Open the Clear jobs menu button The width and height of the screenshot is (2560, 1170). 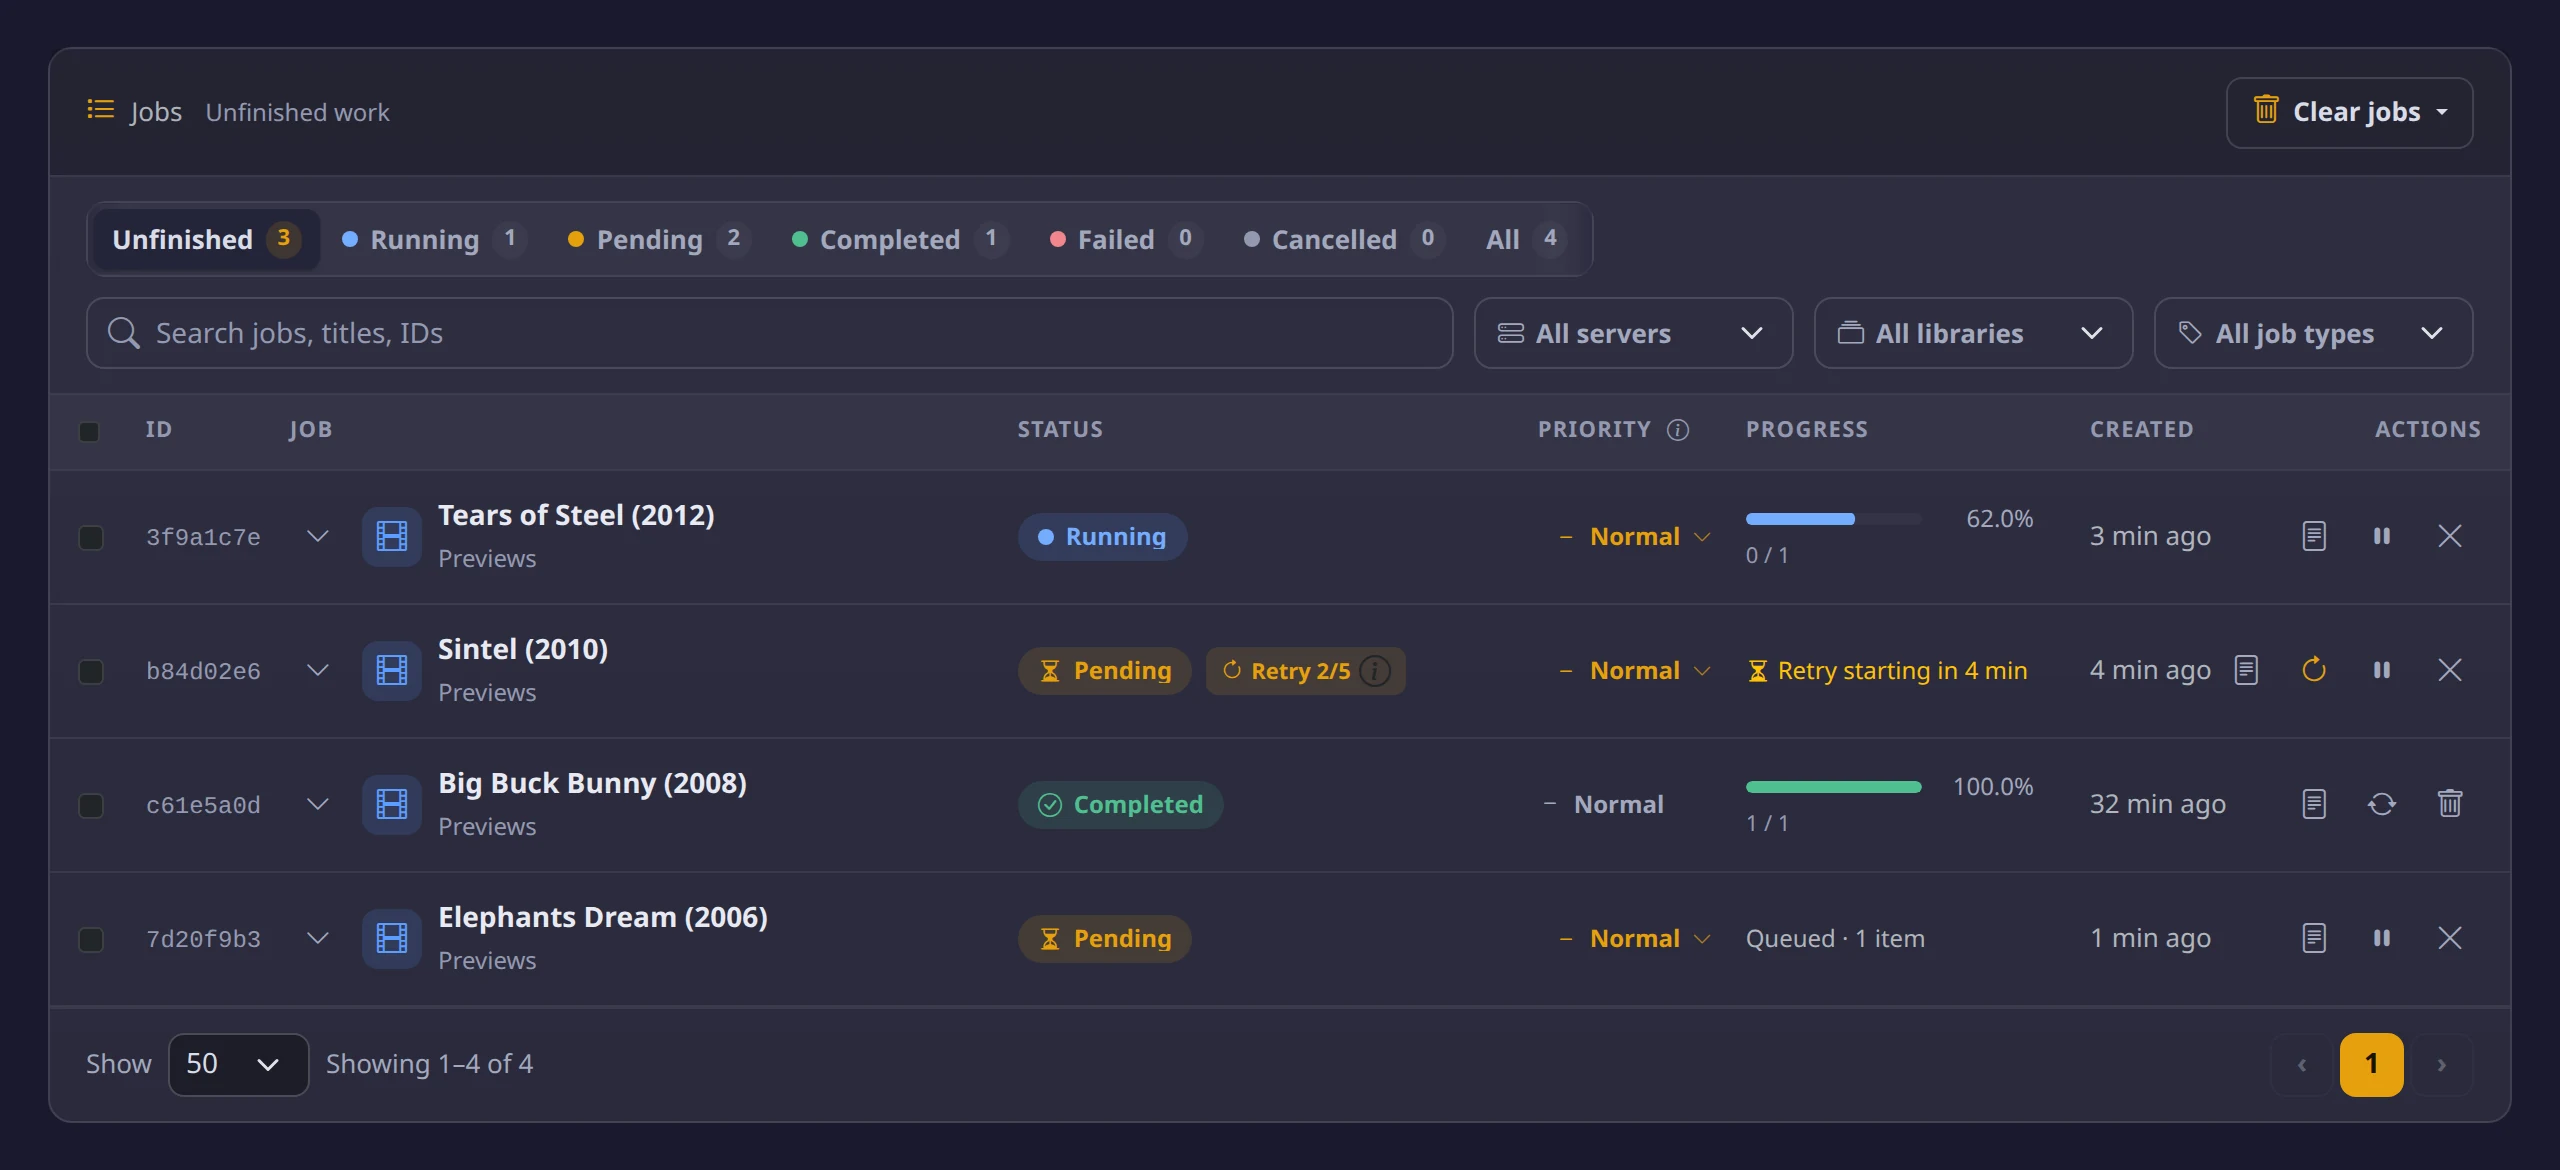[2349, 112]
